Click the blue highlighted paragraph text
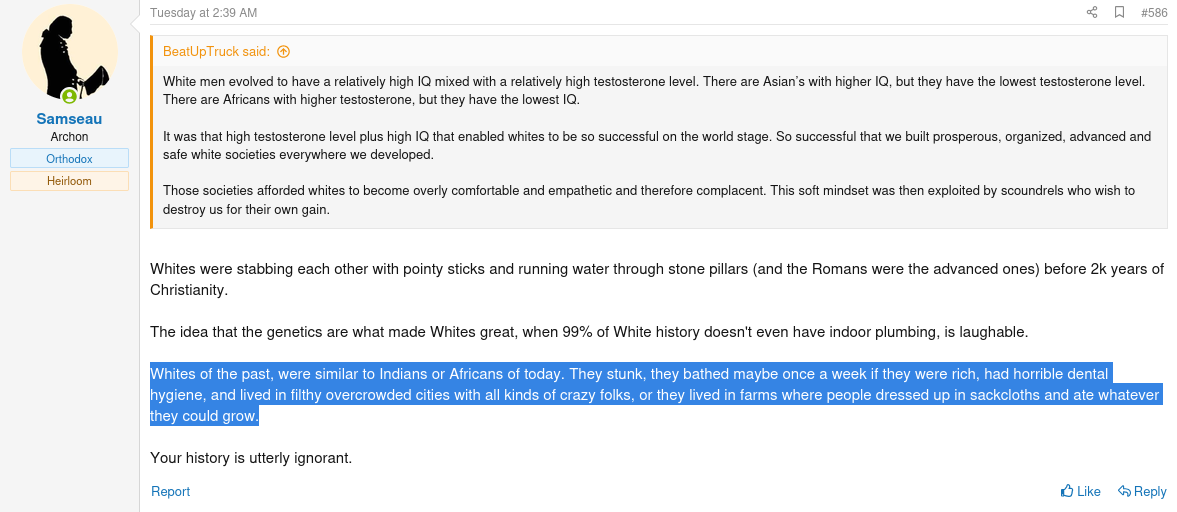The height and width of the screenshot is (512, 1177). pyautogui.click(x=656, y=394)
